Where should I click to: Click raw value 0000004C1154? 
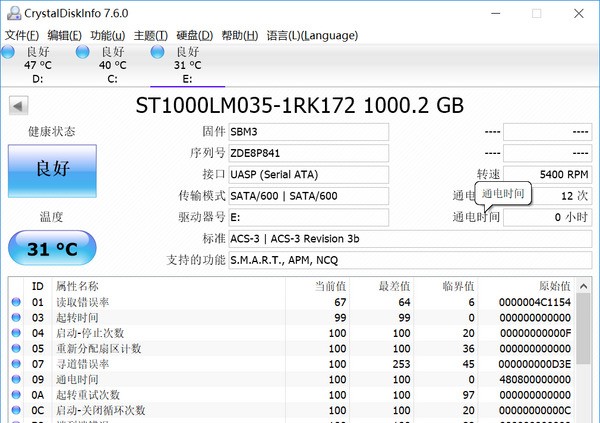click(x=535, y=302)
